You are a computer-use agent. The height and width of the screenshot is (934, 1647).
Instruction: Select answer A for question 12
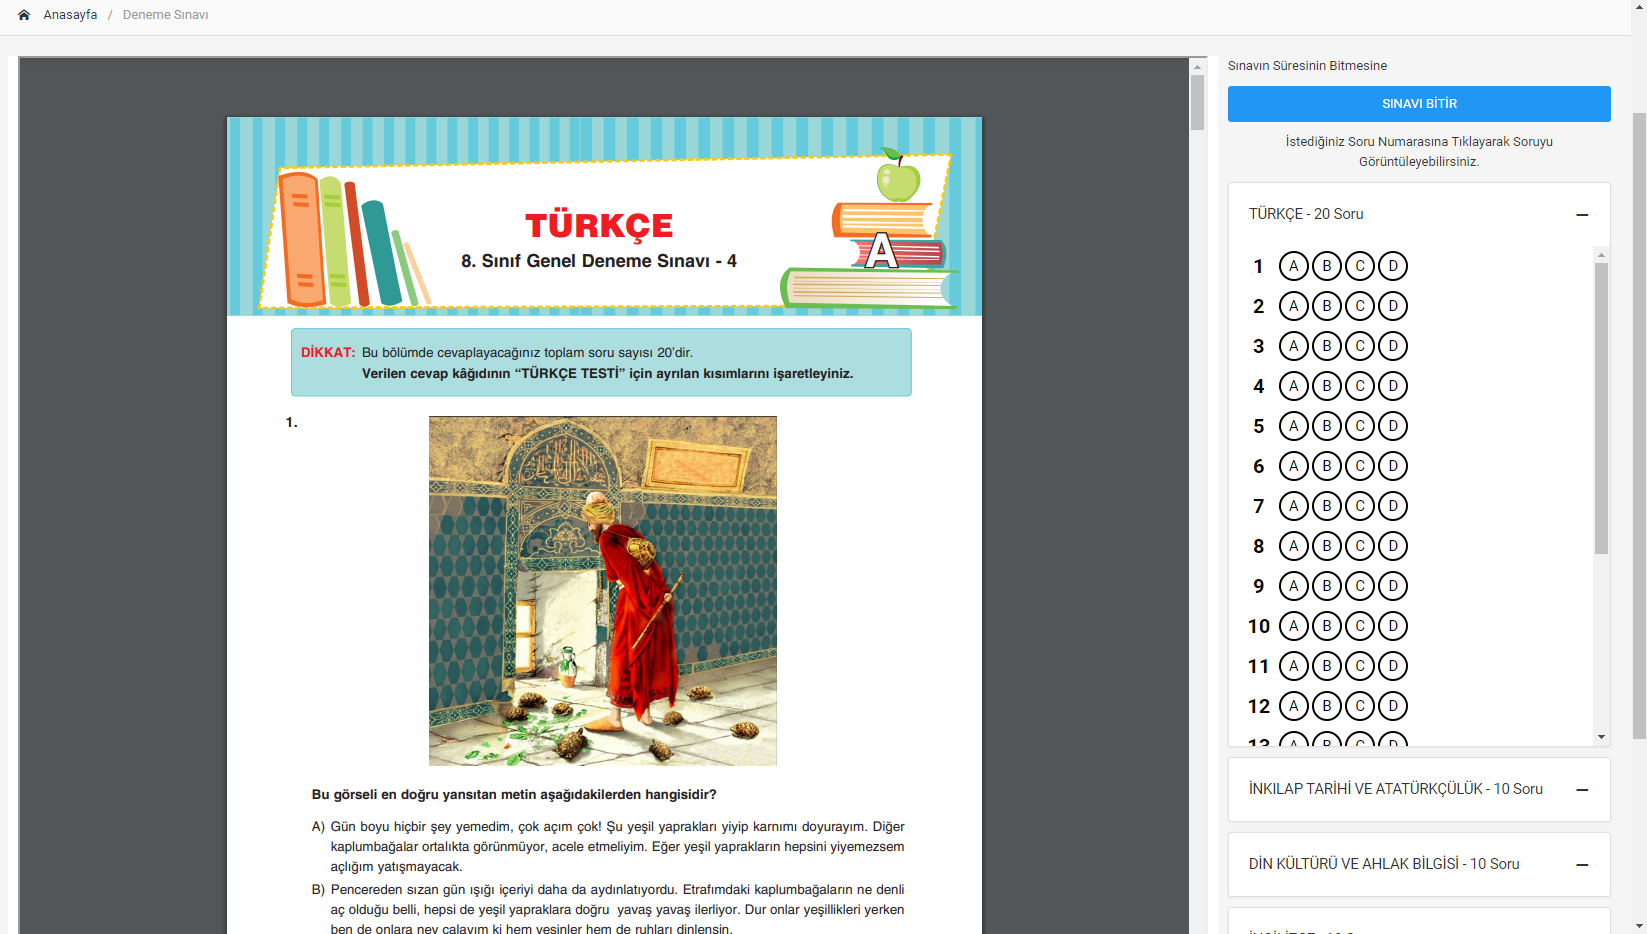(x=1294, y=706)
